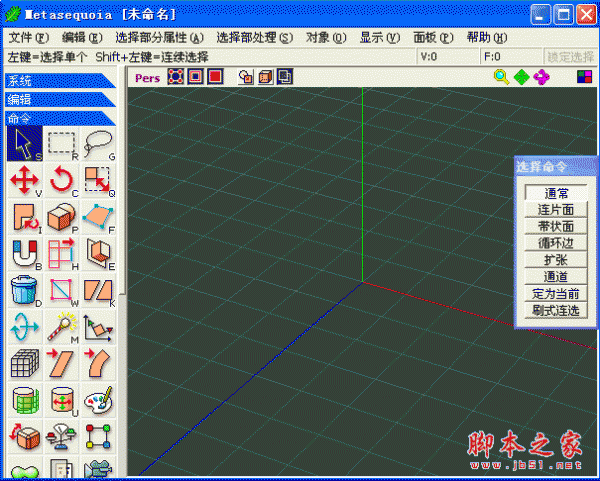Activate the Scale tool (Q)
Image resolution: width=600 pixels, height=481 pixels.
pyautogui.click(x=98, y=180)
